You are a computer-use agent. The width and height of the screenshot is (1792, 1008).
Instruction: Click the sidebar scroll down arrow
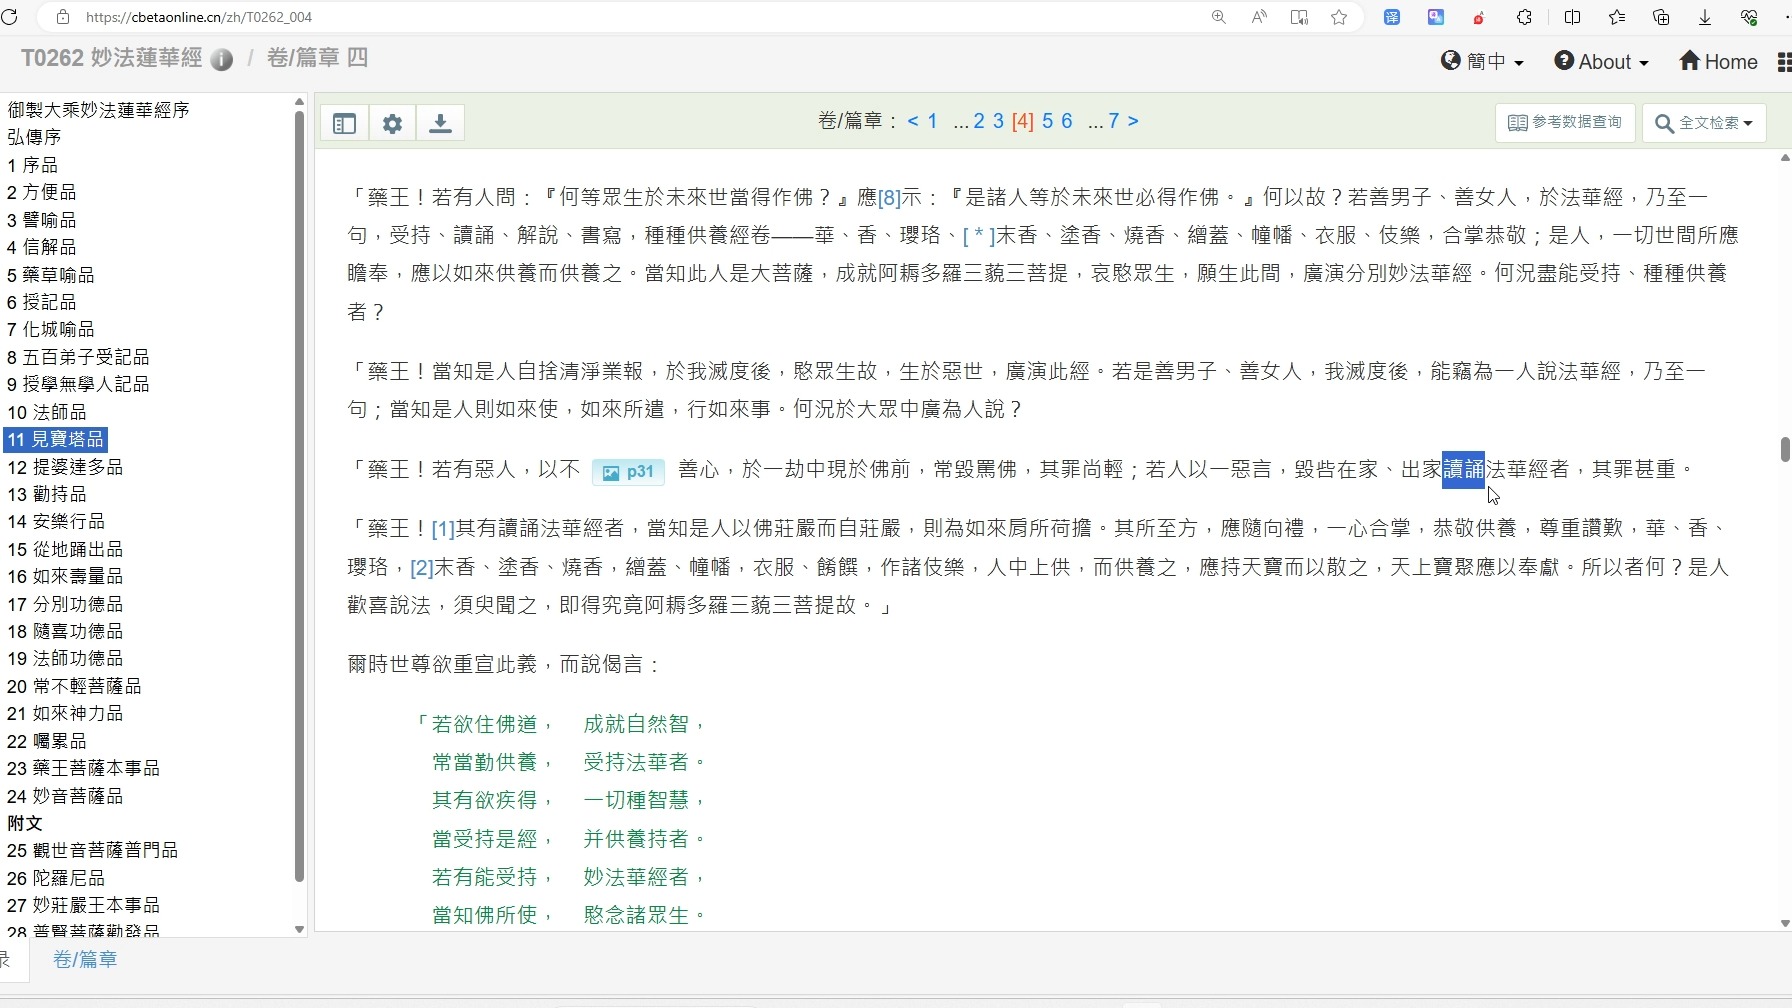[x=299, y=929]
